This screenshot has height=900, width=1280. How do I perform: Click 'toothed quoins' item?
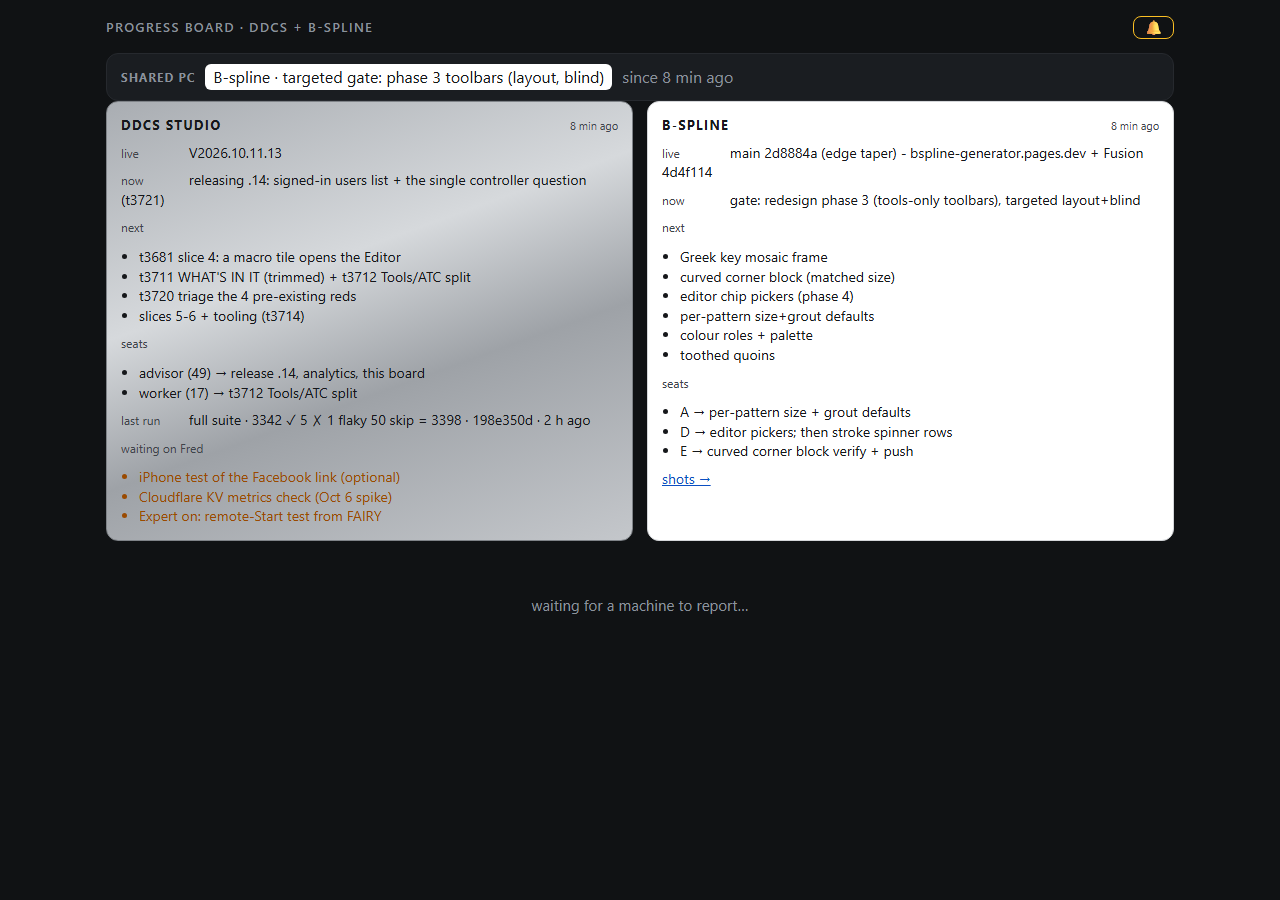click(x=727, y=355)
